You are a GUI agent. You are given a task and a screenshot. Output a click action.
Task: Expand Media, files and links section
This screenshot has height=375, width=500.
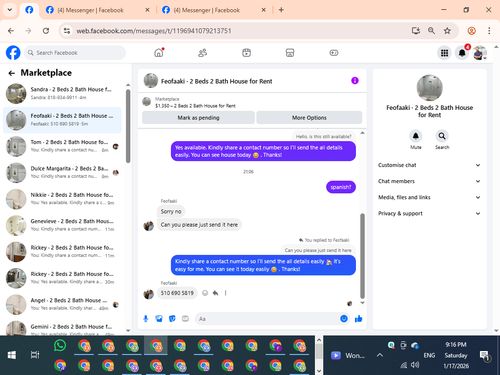tap(429, 197)
